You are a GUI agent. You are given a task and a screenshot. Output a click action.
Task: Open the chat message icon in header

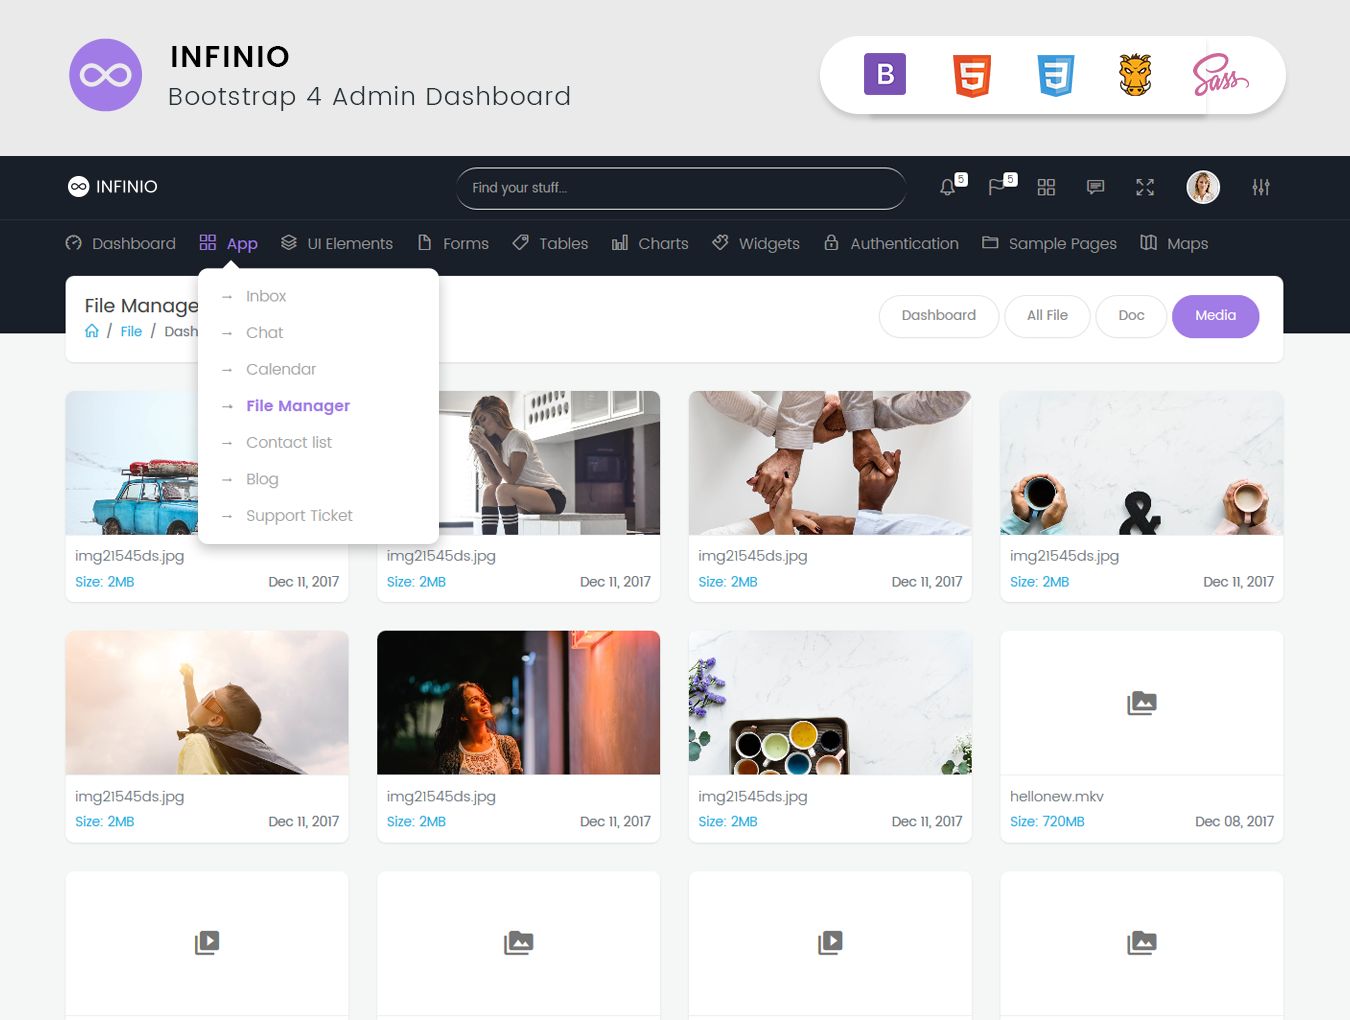(x=1096, y=187)
